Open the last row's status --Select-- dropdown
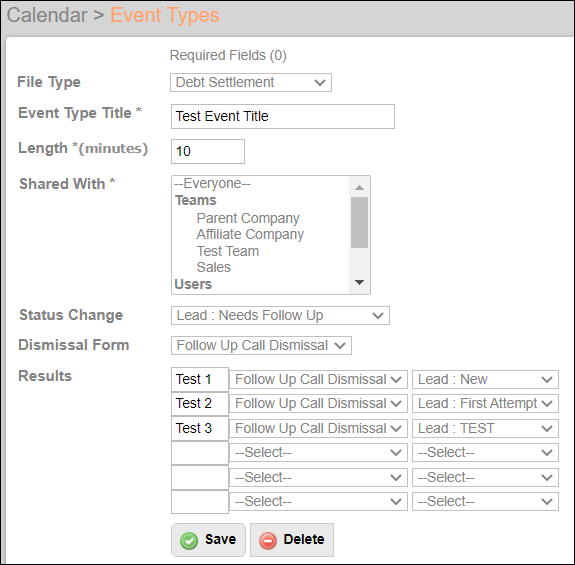This screenshot has height=565, width=575. click(x=485, y=501)
